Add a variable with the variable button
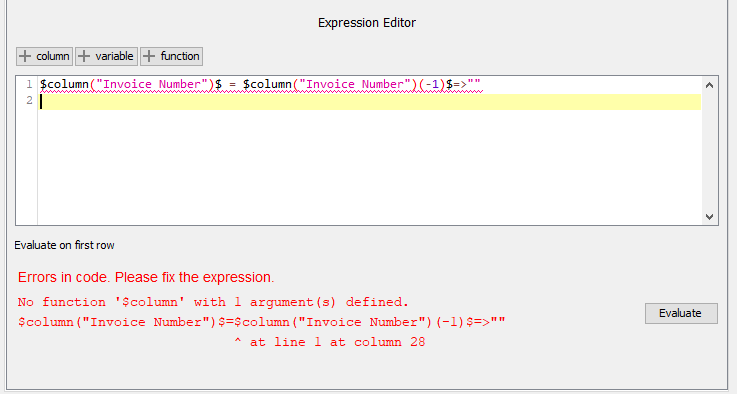 [106, 56]
